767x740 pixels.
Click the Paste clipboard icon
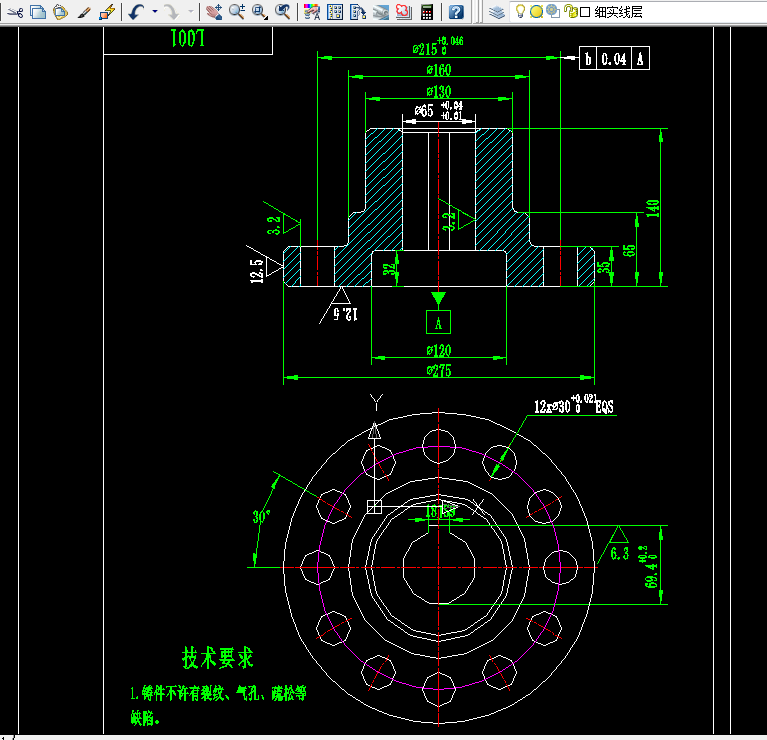[60, 12]
